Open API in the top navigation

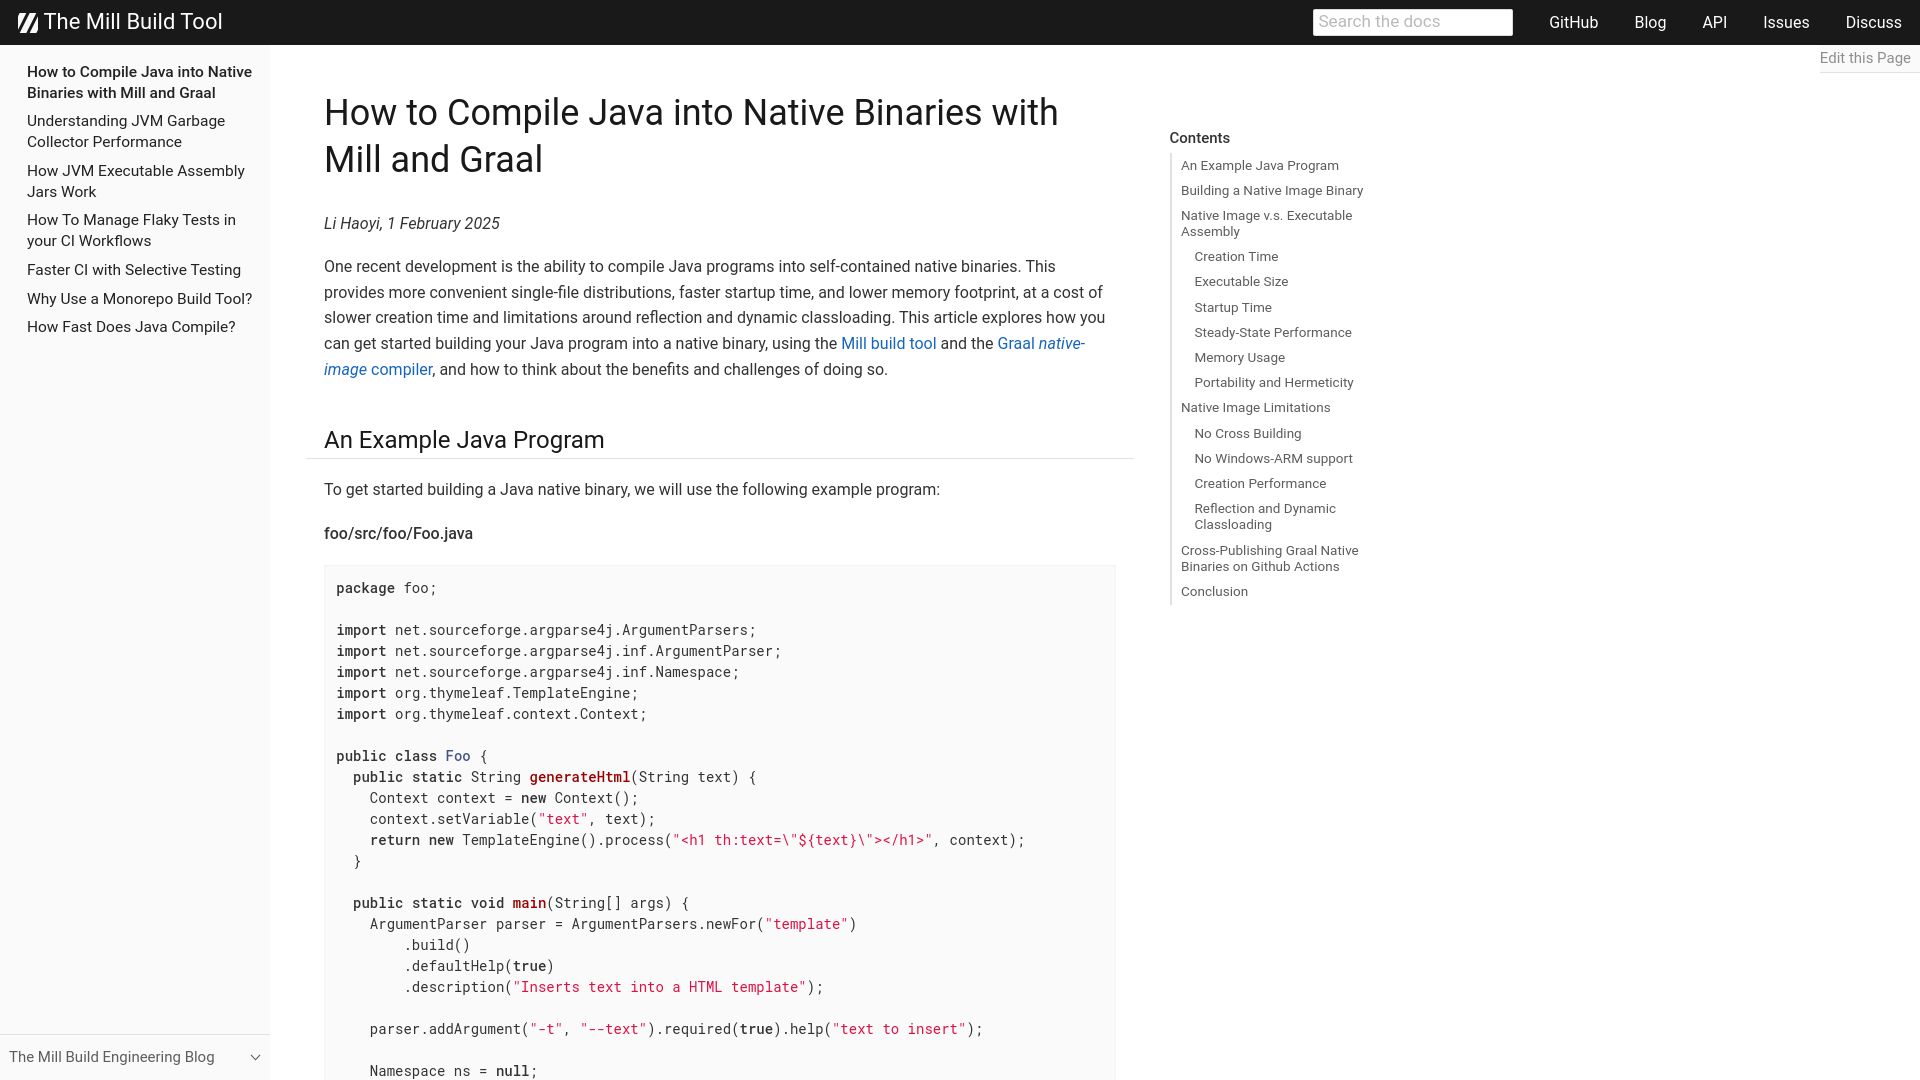pos(1714,22)
